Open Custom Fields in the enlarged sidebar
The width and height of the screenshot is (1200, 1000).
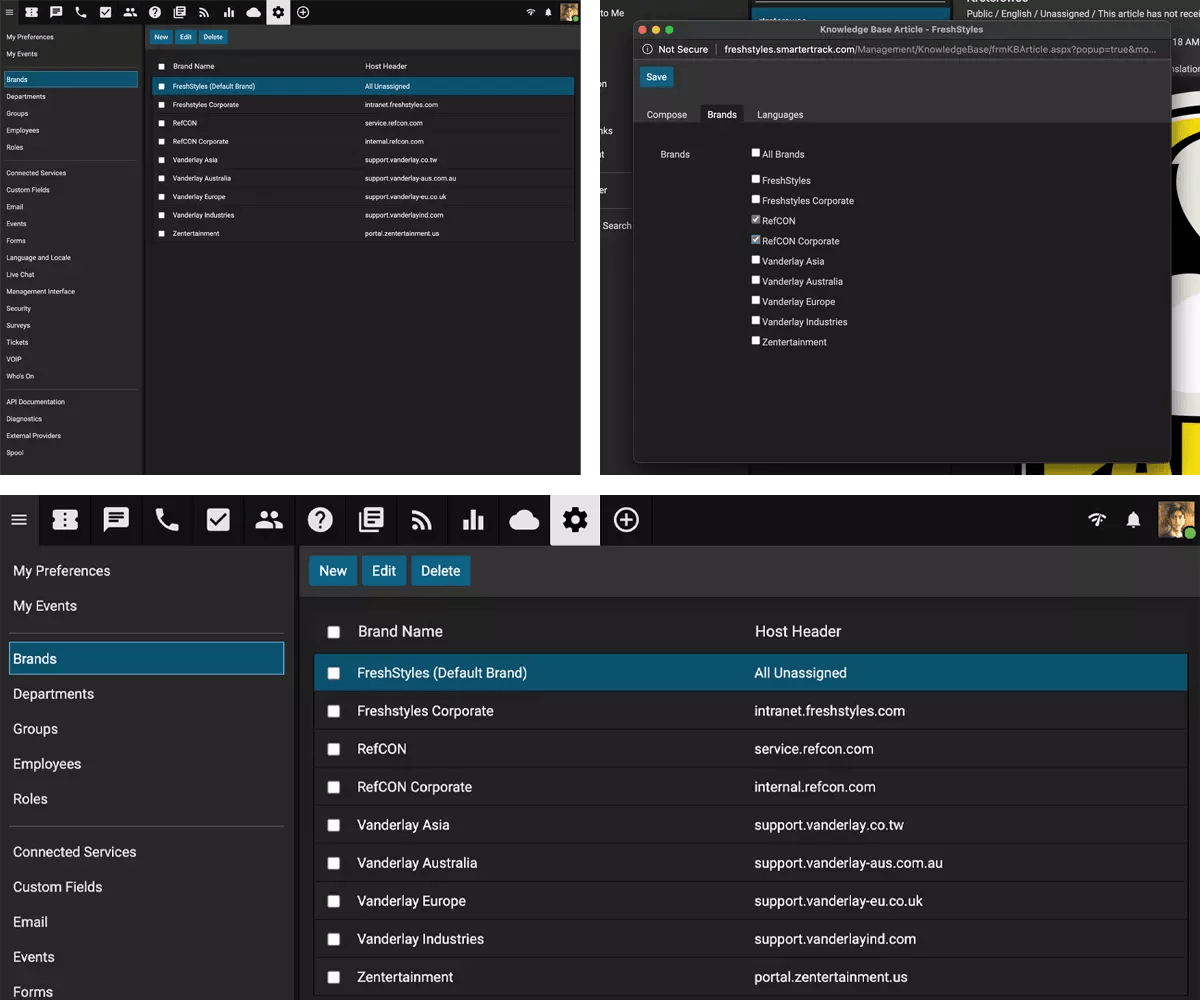pos(58,887)
